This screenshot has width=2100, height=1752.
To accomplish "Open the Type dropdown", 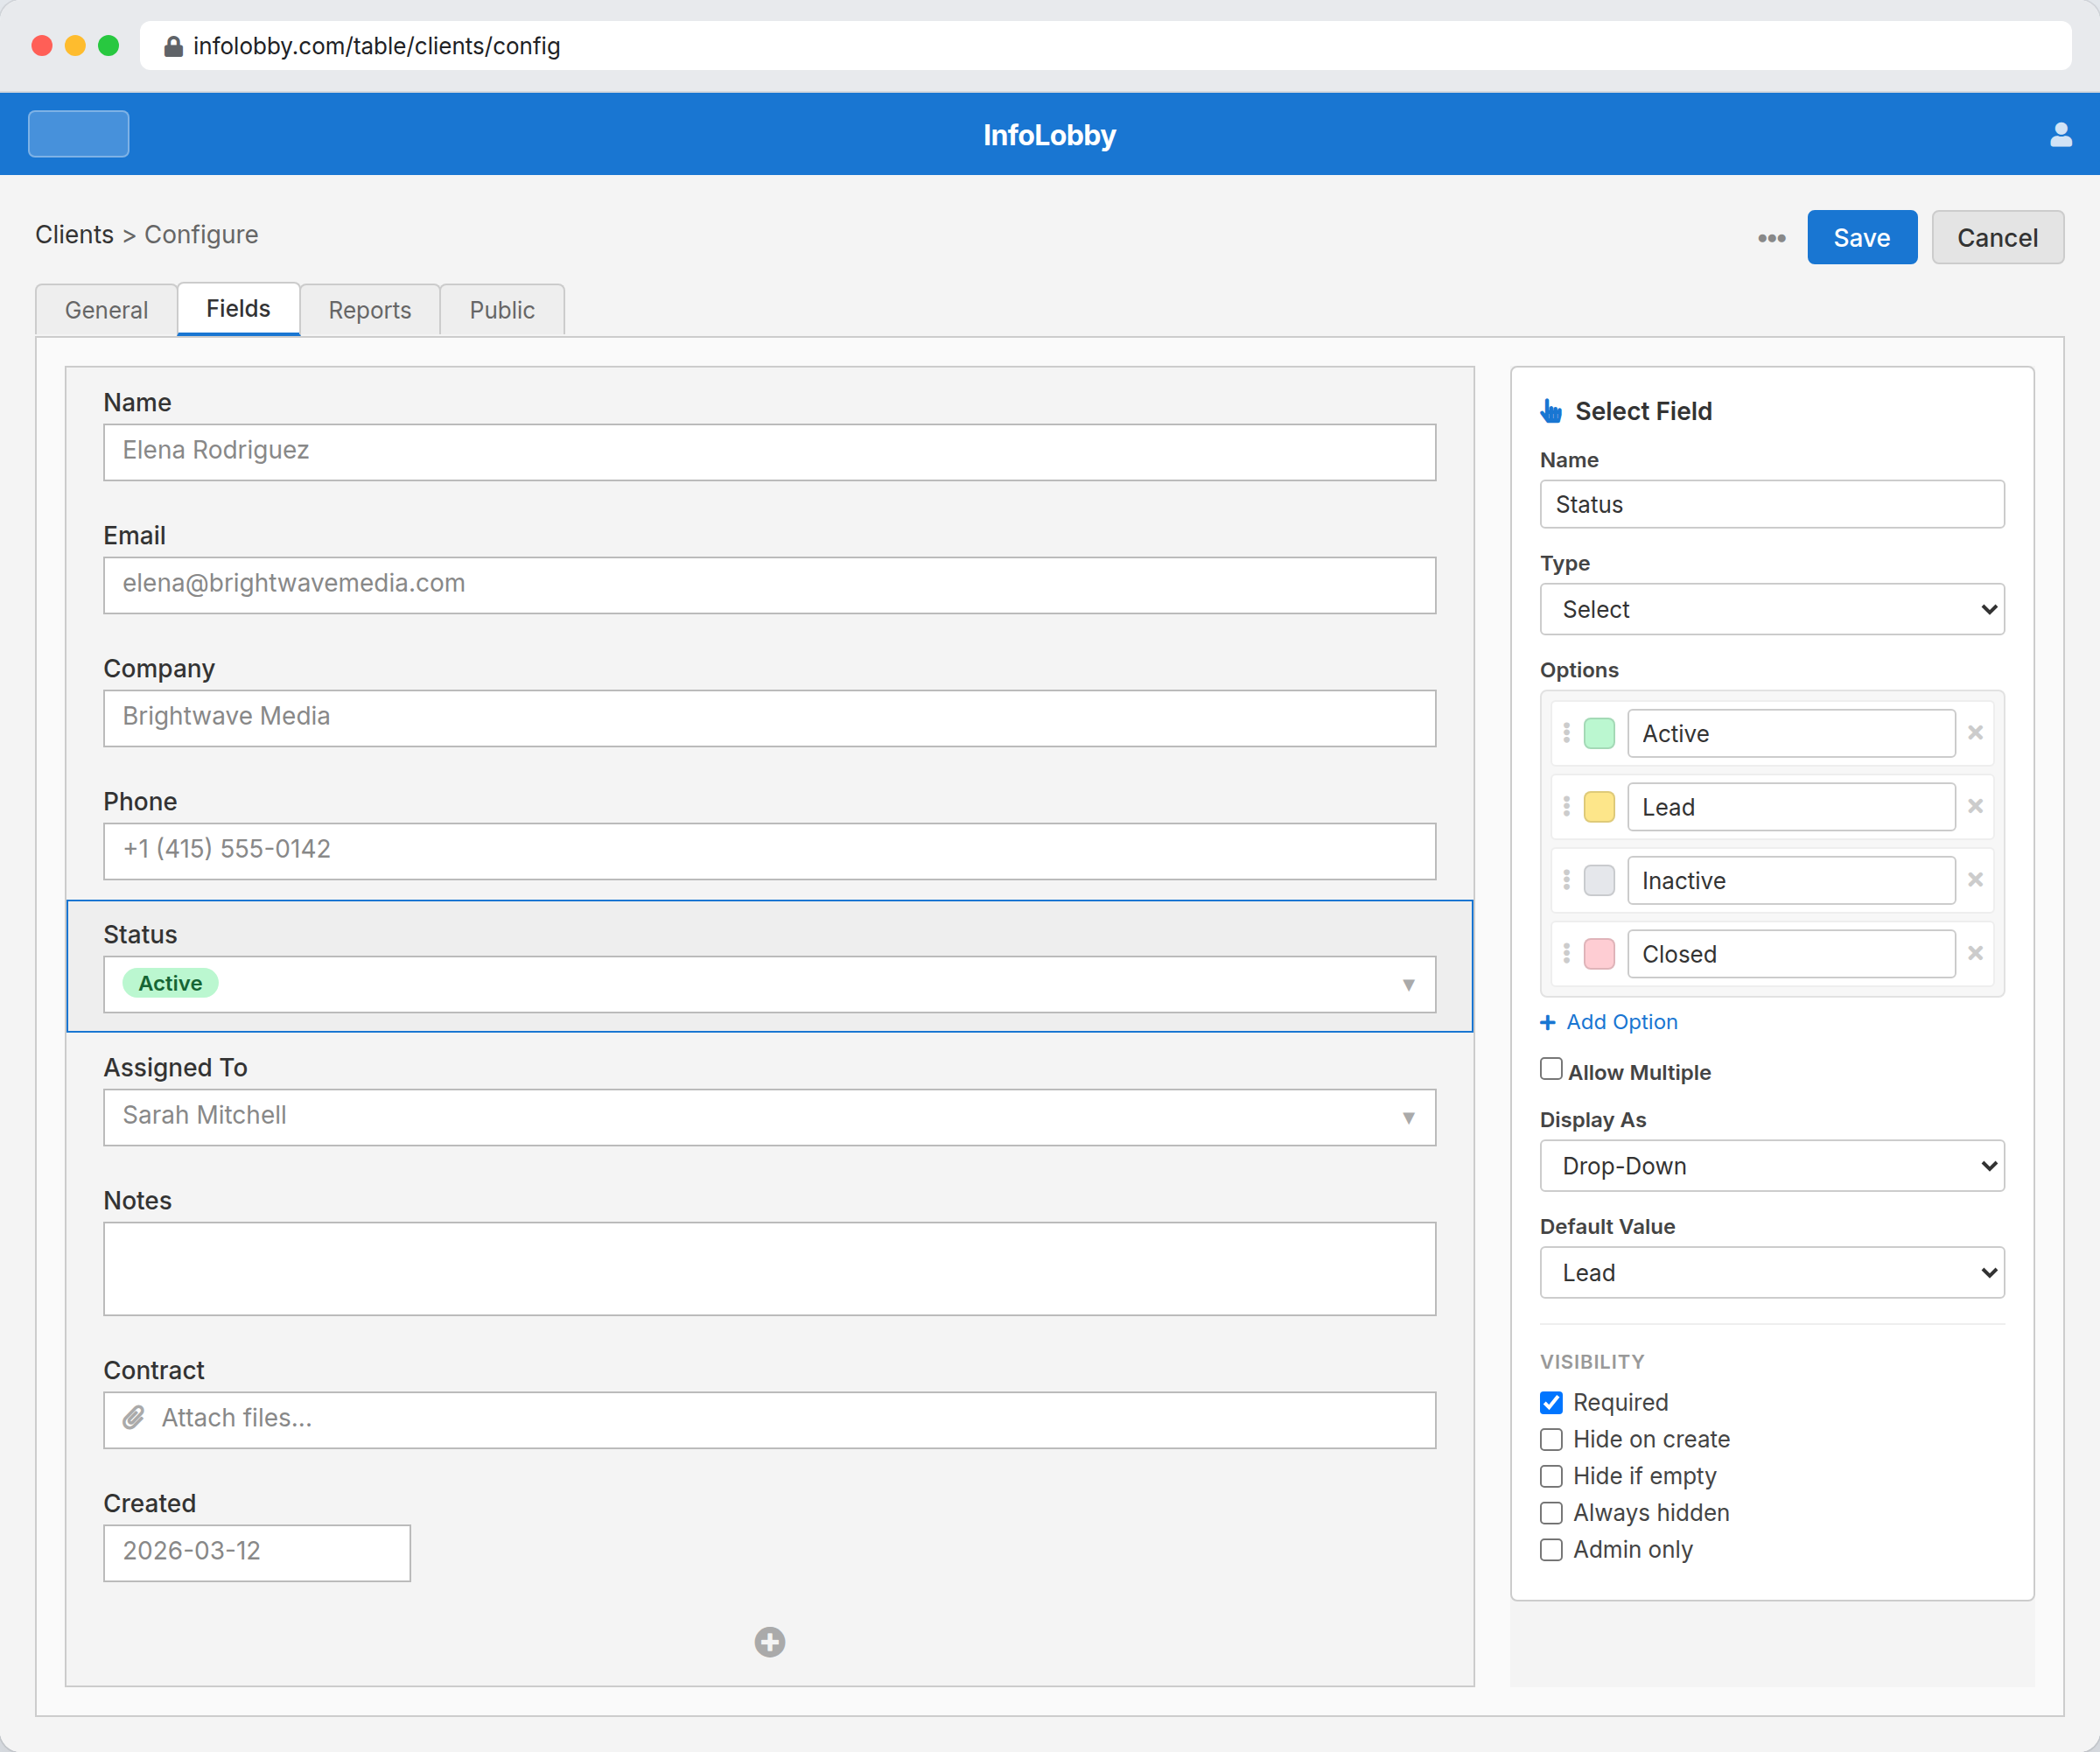I will [x=1771, y=609].
